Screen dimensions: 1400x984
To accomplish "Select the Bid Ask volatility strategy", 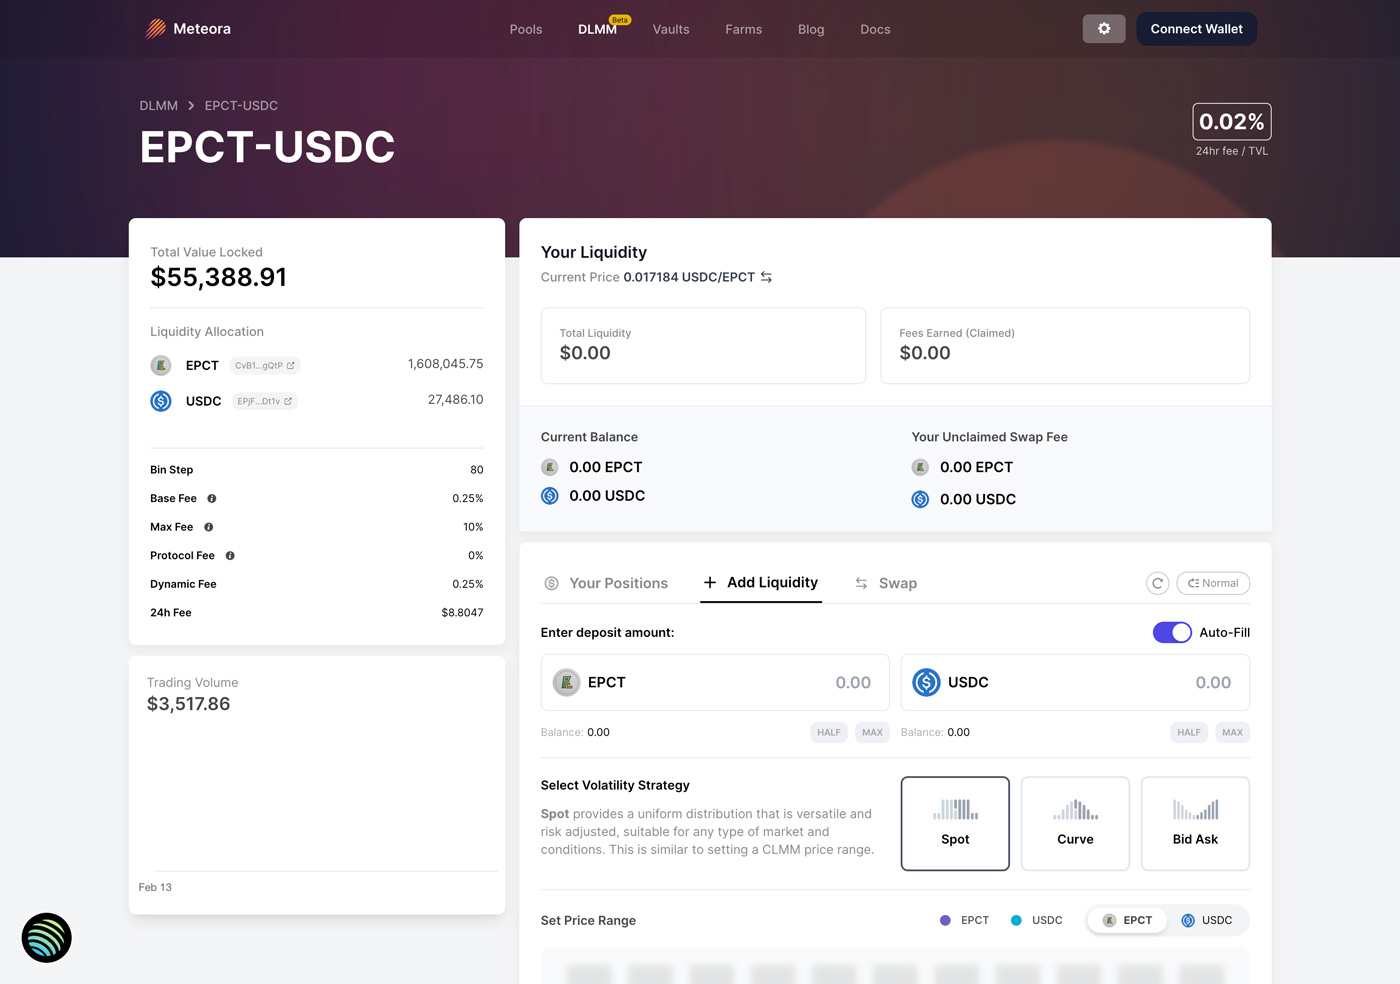I will (1195, 824).
